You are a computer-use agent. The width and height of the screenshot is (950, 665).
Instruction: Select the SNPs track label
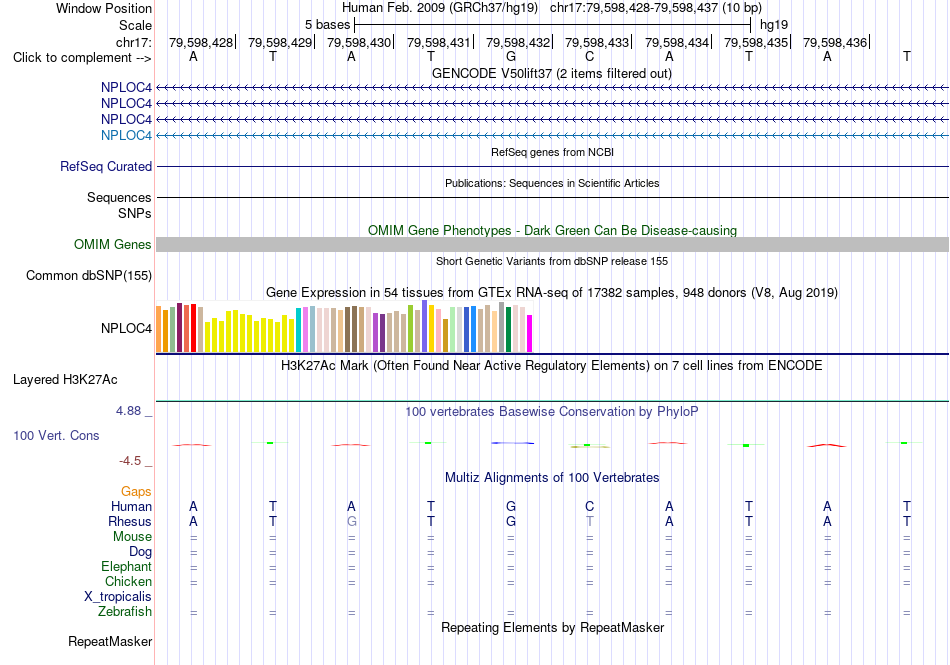point(135,213)
